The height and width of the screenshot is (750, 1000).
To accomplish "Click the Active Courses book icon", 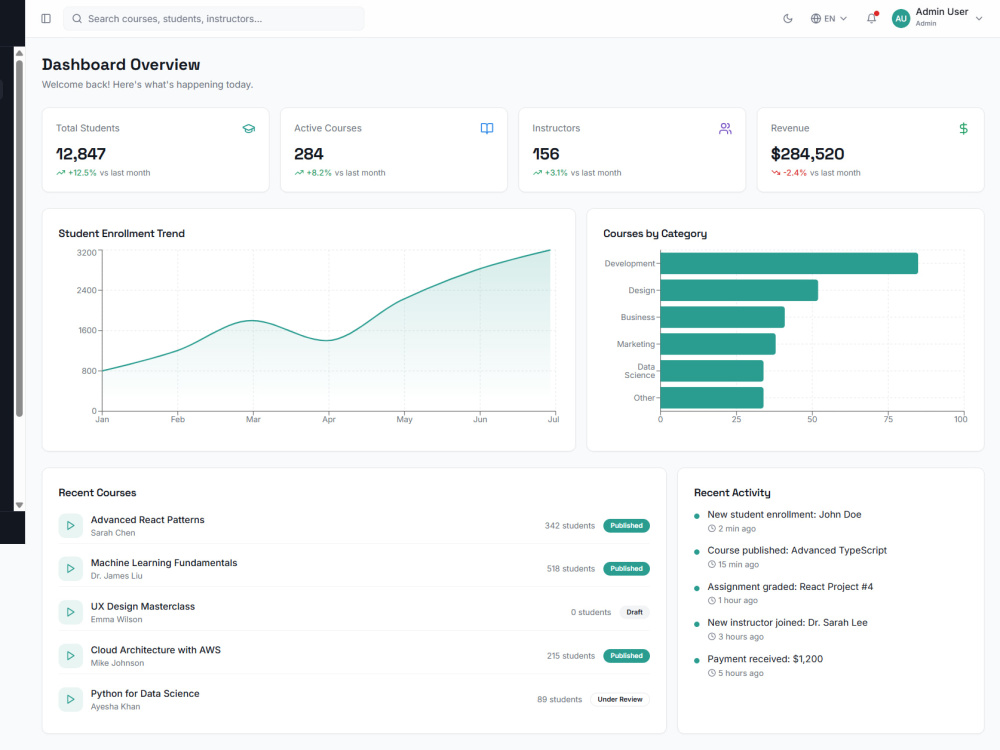I will tap(487, 128).
